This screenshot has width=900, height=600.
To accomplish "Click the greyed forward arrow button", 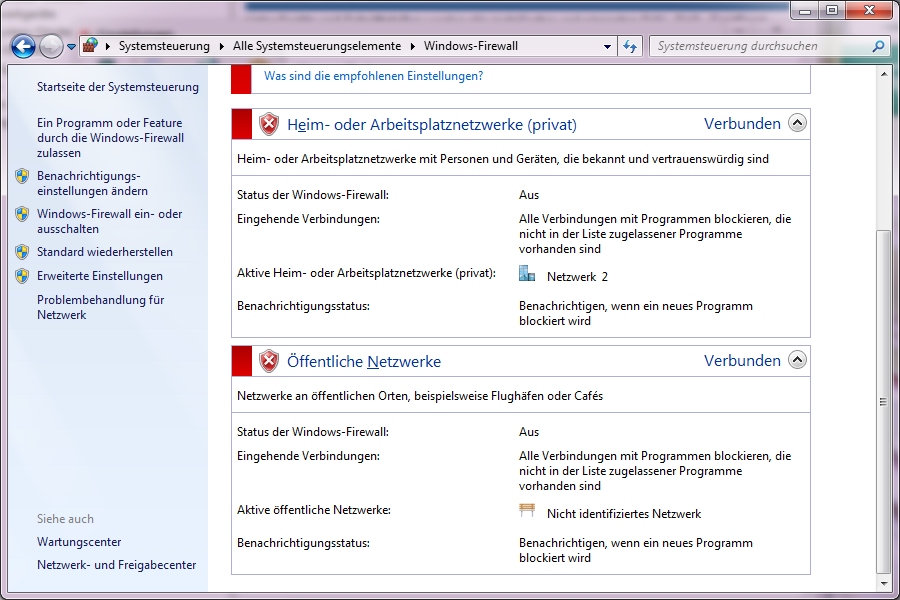I will [51, 47].
